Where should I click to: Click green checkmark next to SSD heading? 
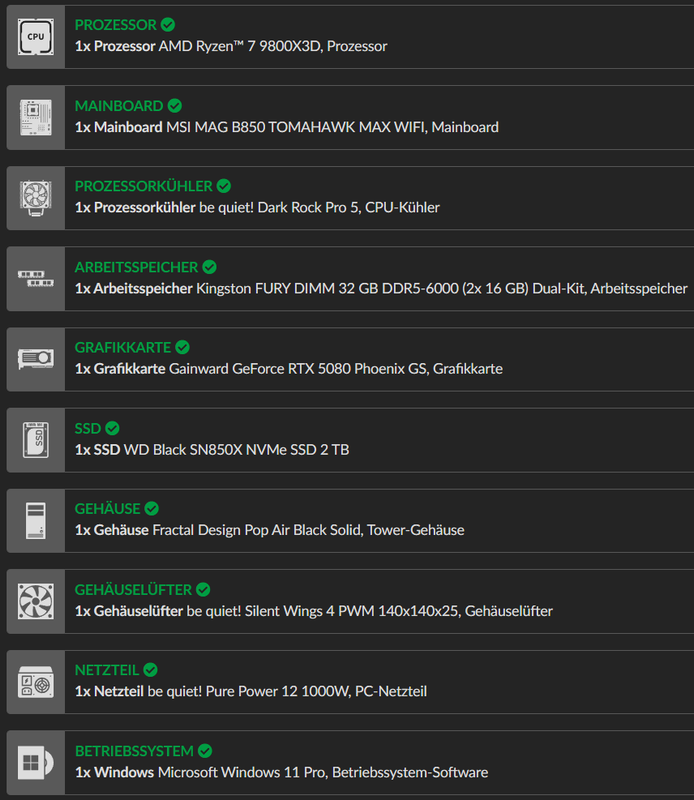click(112, 429)
